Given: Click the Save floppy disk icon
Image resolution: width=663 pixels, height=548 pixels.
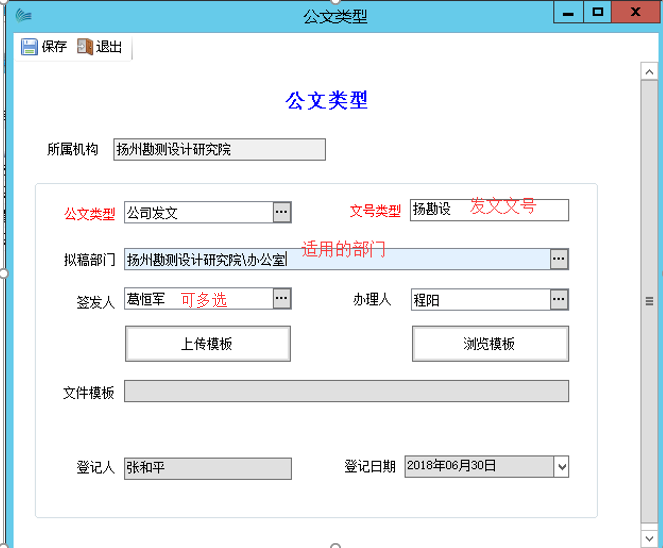Looking at the screenshot, I should 29,47.
